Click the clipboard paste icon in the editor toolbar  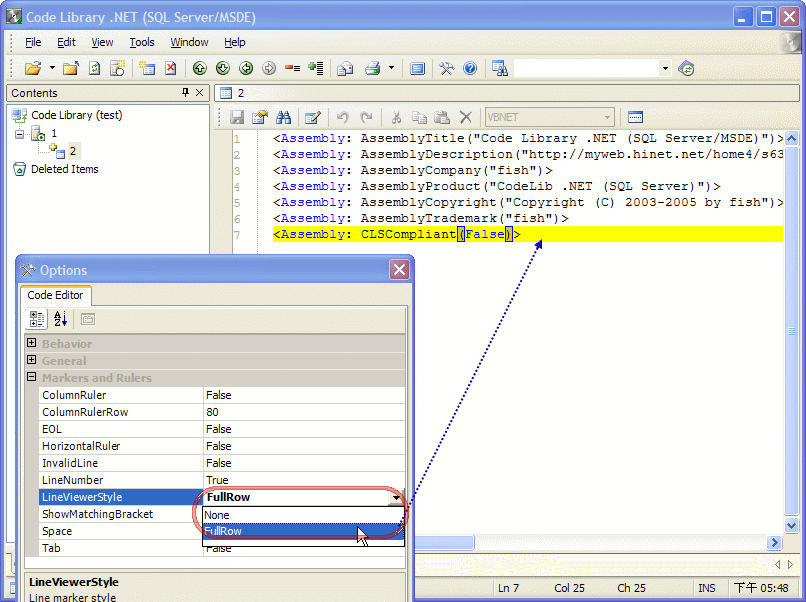point(442,117)
